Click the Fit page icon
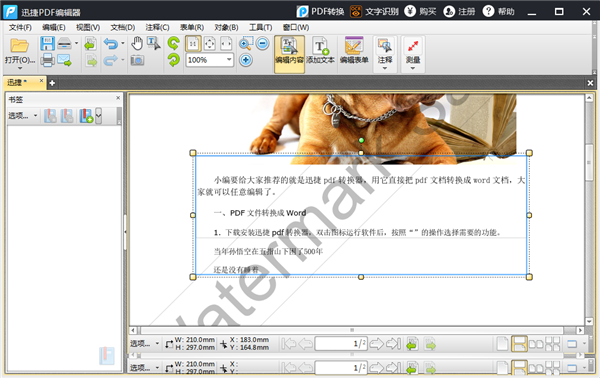Image resolution: width=600 pixels, height=378 pixels. point(210,44)
